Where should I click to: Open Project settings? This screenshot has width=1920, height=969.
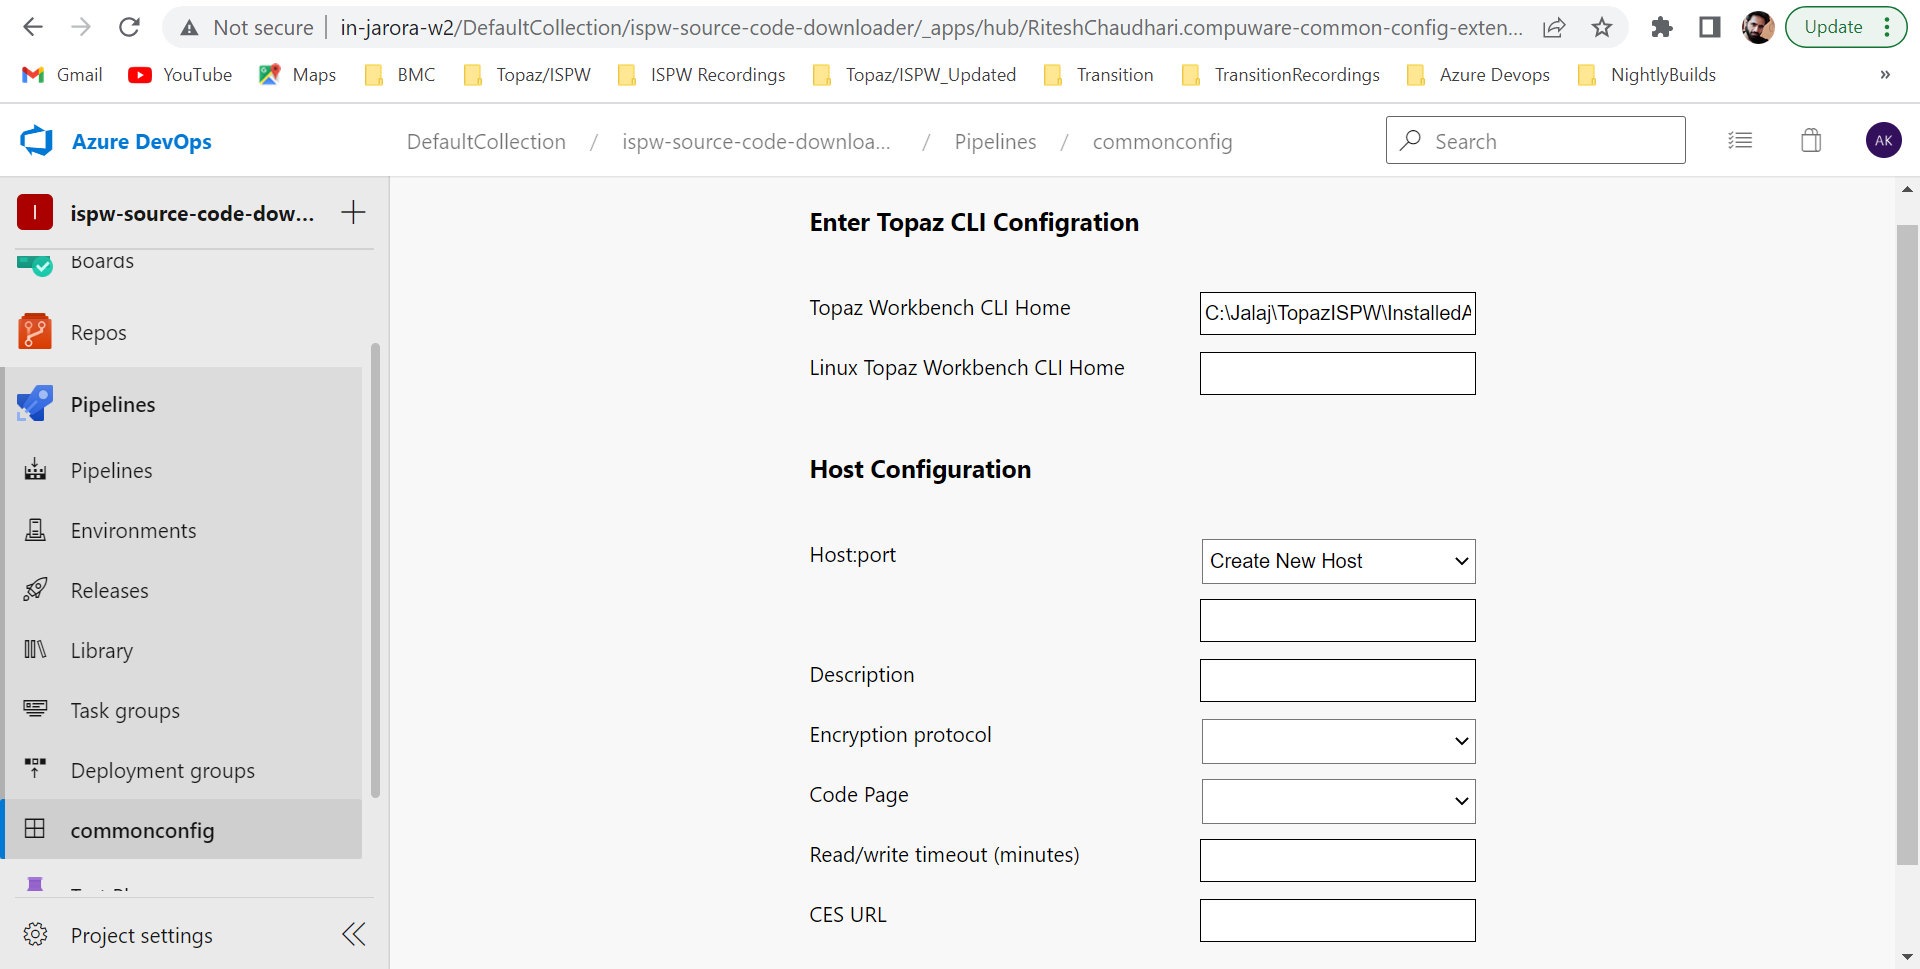tap(141, 935)
